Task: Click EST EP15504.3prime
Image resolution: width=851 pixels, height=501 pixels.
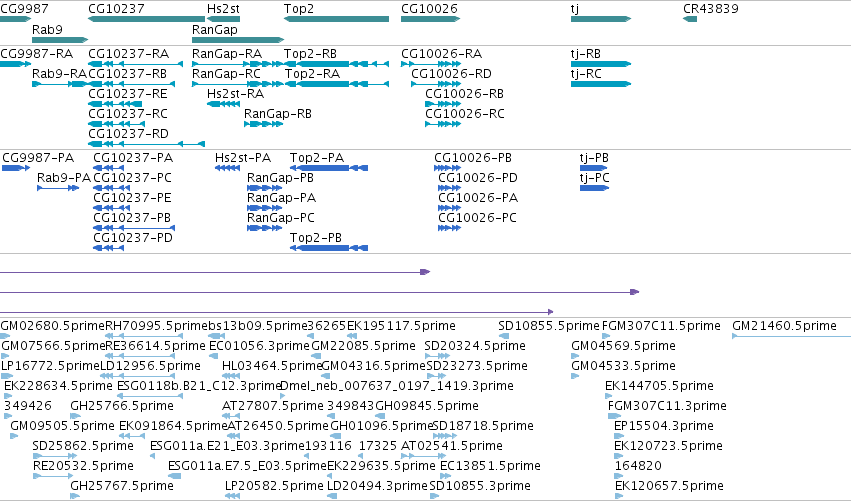Action: (x=619, y=436)
